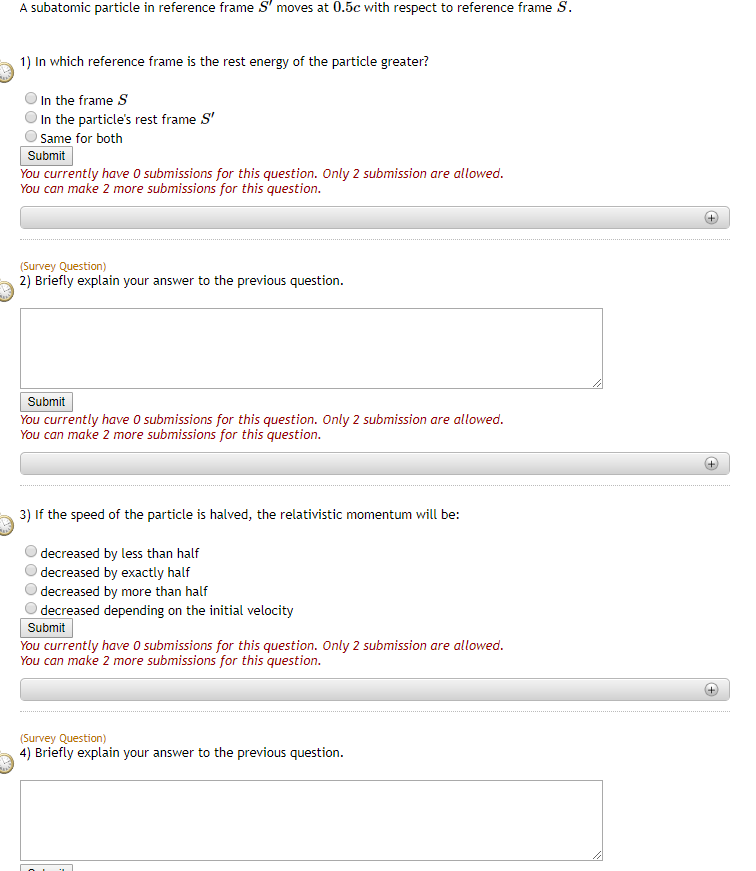756x871 pixels.
Task: Submit the answer for question 3
Action: point(46,627)
